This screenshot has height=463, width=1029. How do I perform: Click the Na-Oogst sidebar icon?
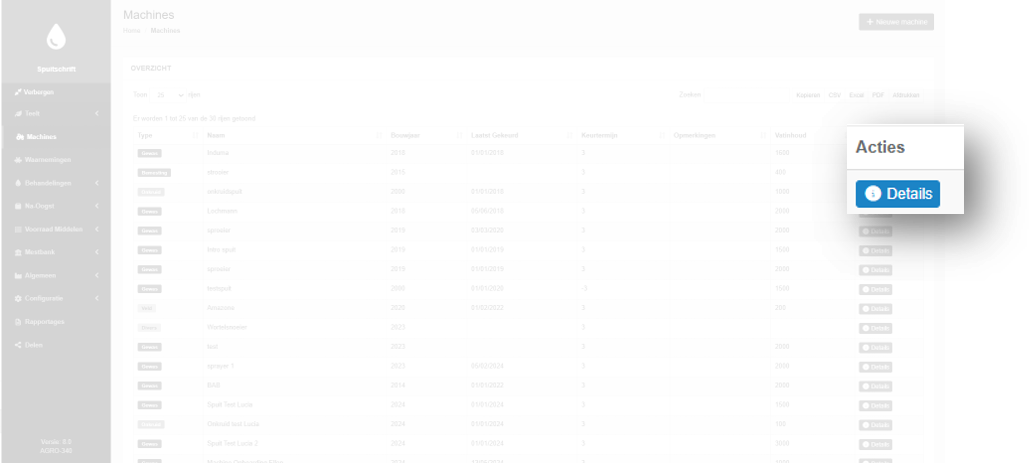coord(18,206)
